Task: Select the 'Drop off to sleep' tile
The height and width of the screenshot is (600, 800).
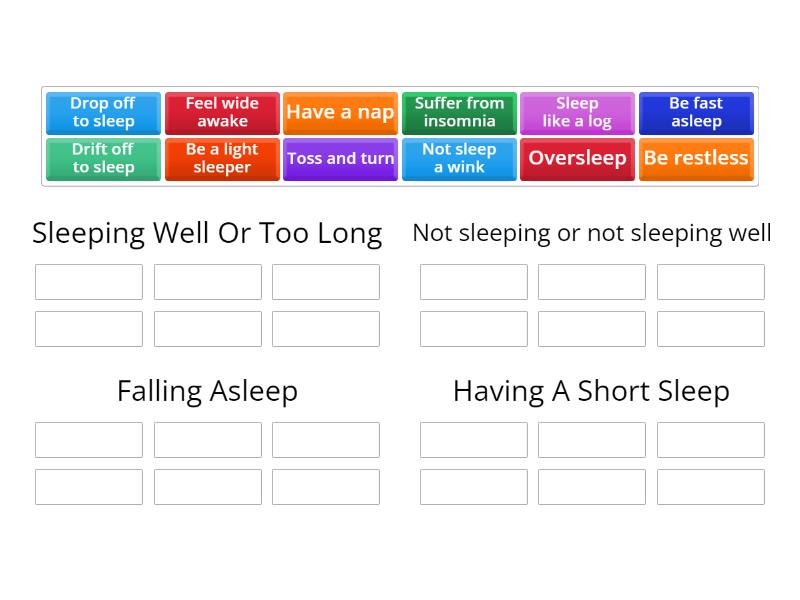Action: pos(103,113)
